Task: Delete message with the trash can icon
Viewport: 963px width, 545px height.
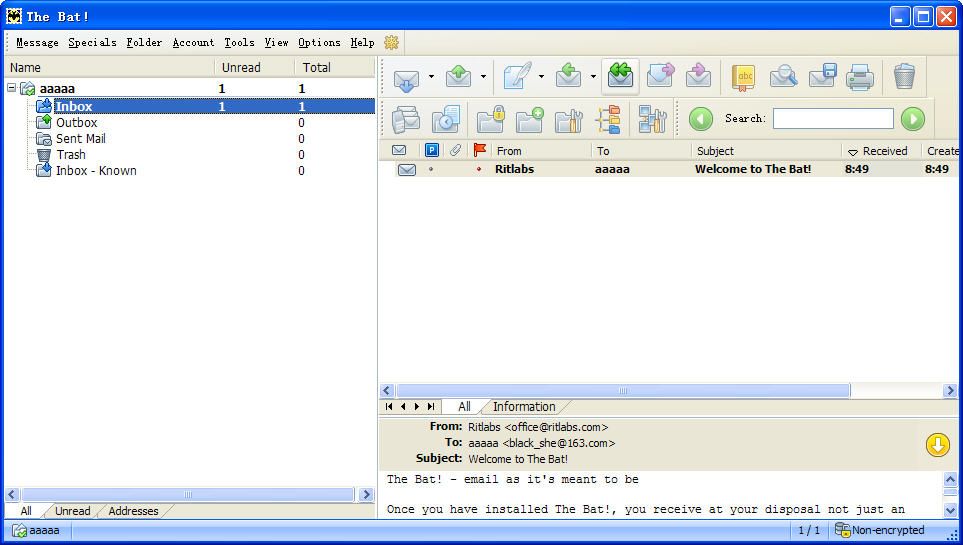Action: (x=904, y=77)
